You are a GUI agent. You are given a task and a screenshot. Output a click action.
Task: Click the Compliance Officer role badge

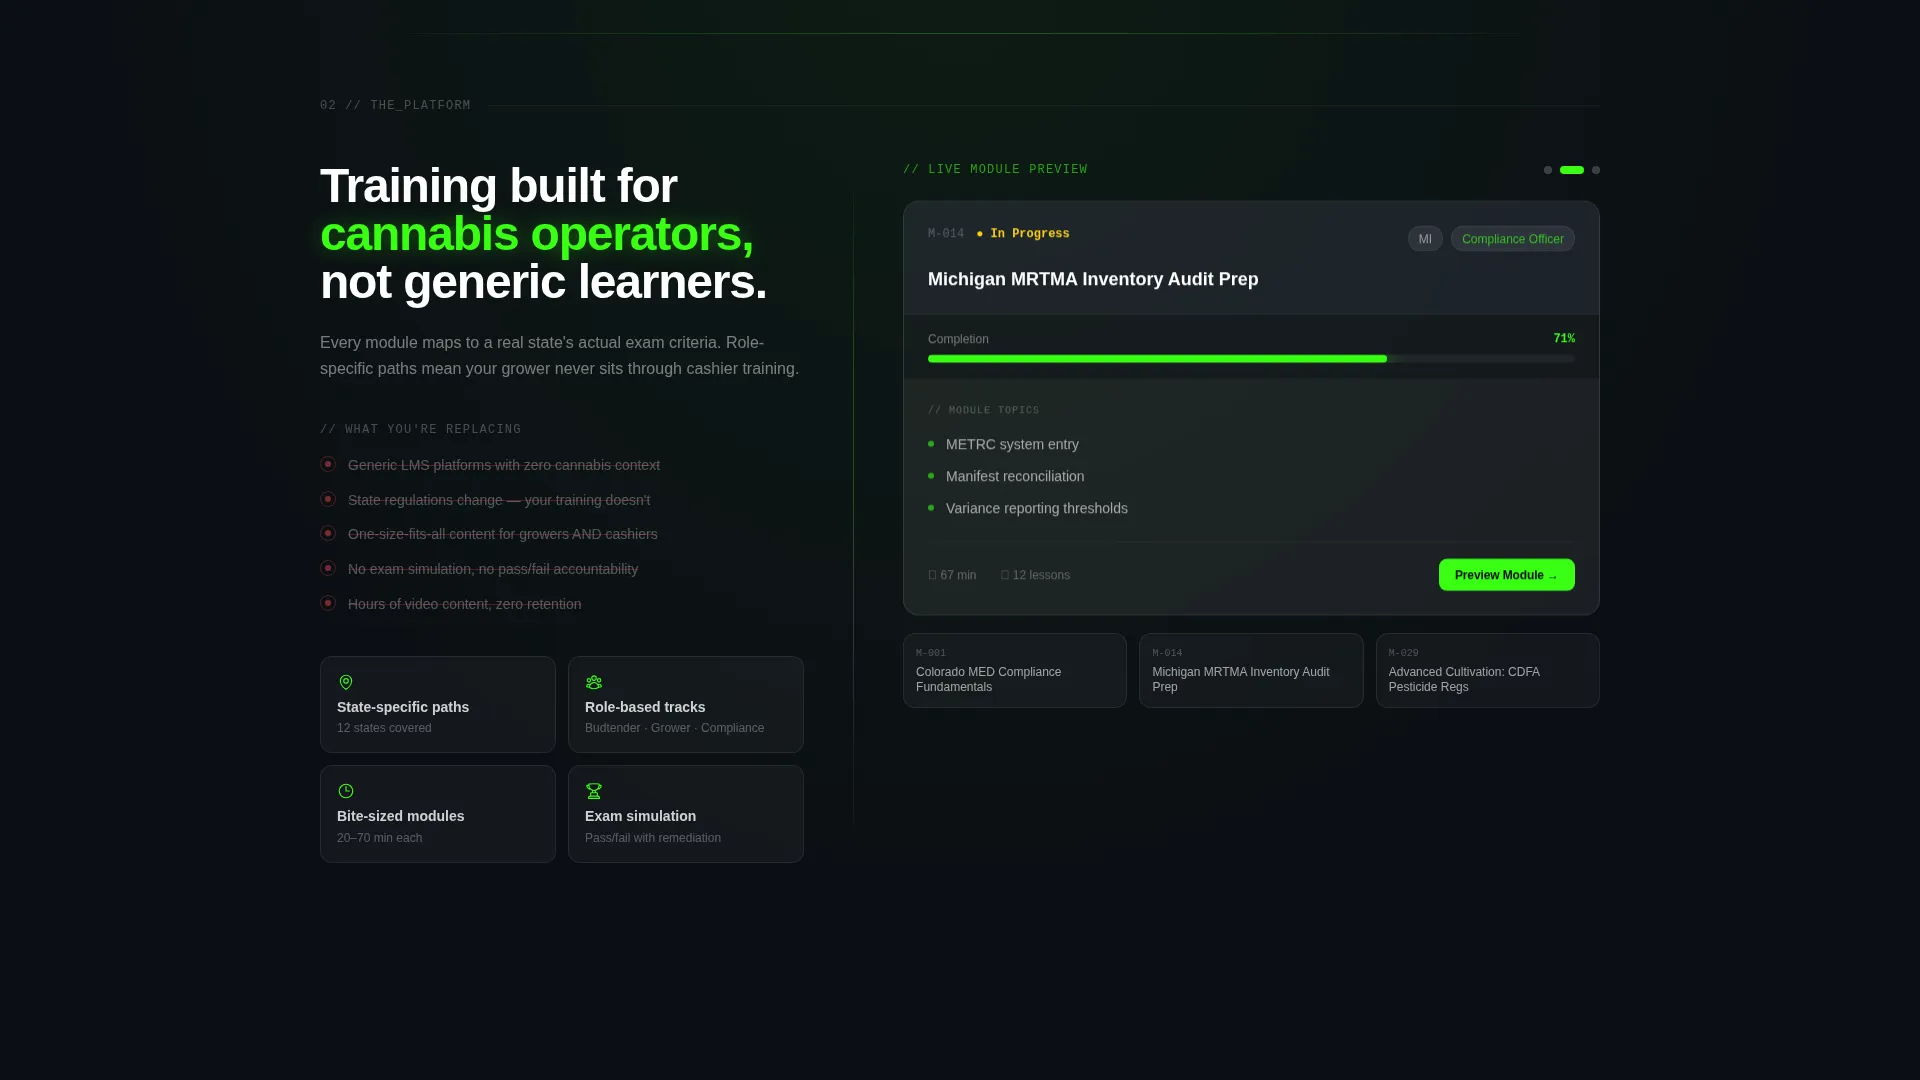[x=1512, y=239]
